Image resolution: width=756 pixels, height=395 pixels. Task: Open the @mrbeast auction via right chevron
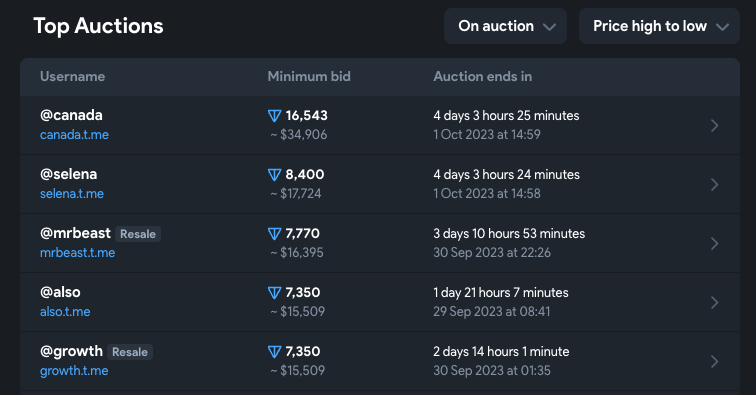click(715, 244)
